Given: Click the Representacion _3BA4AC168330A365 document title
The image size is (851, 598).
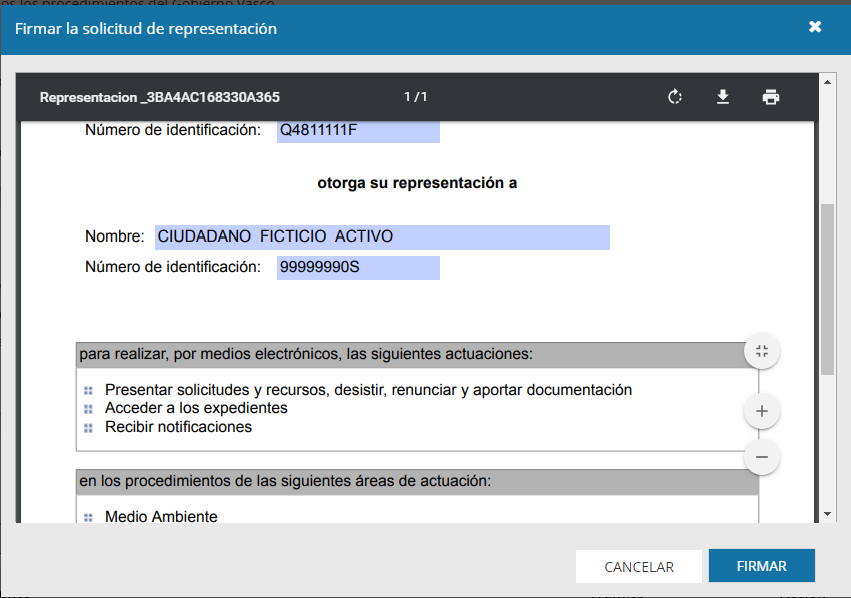Looking at the screenshot, I should click(159, 97).
